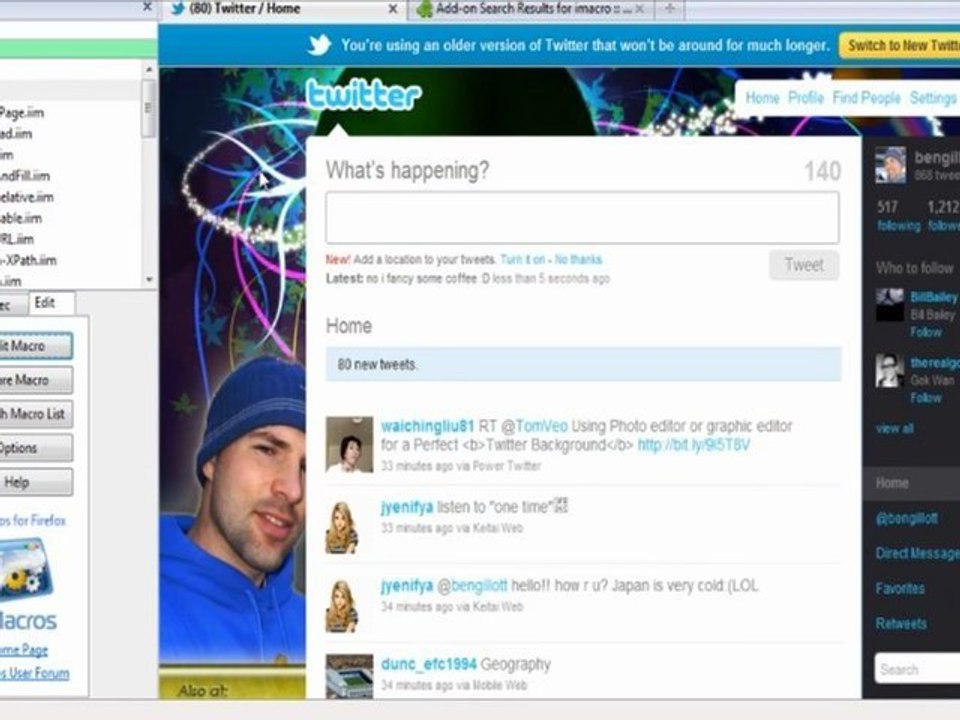Open the iMacros Options button

coord(36,448)
